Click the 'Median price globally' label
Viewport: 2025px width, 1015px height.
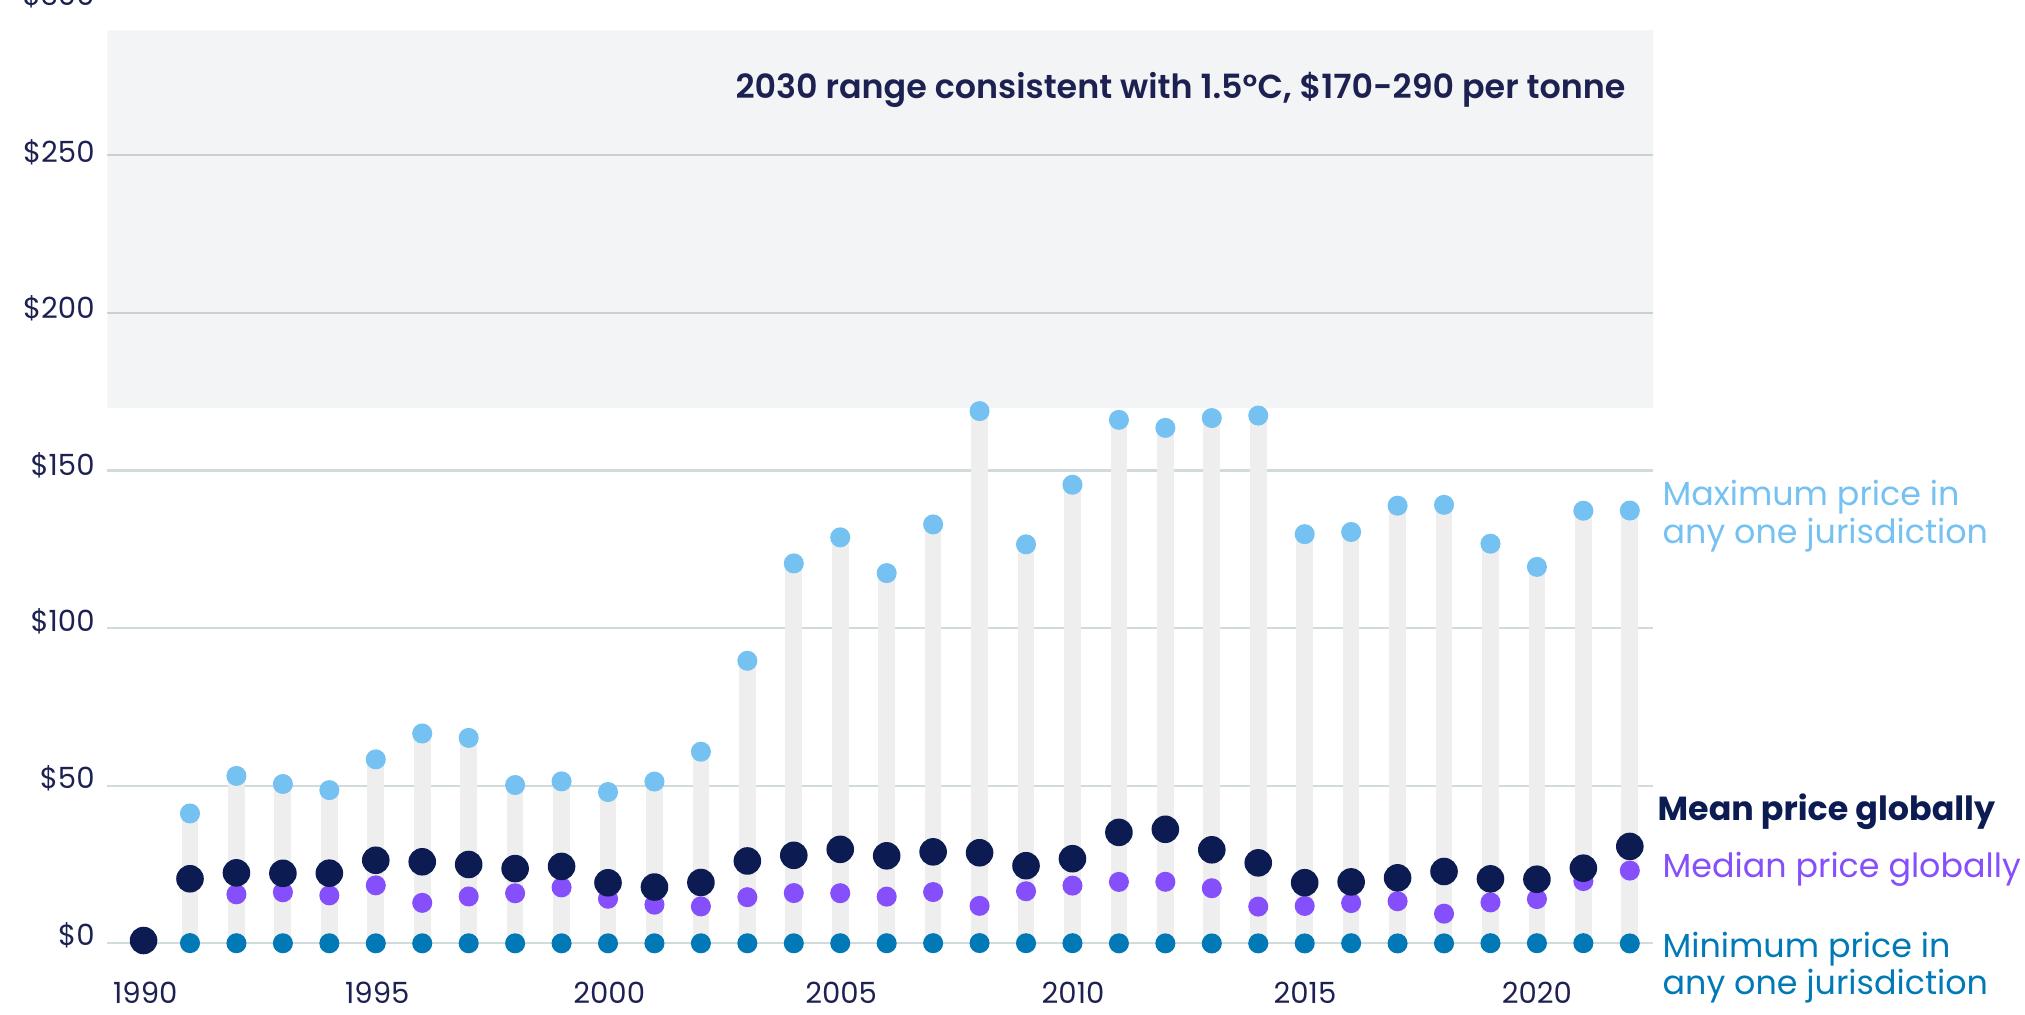1840,865
